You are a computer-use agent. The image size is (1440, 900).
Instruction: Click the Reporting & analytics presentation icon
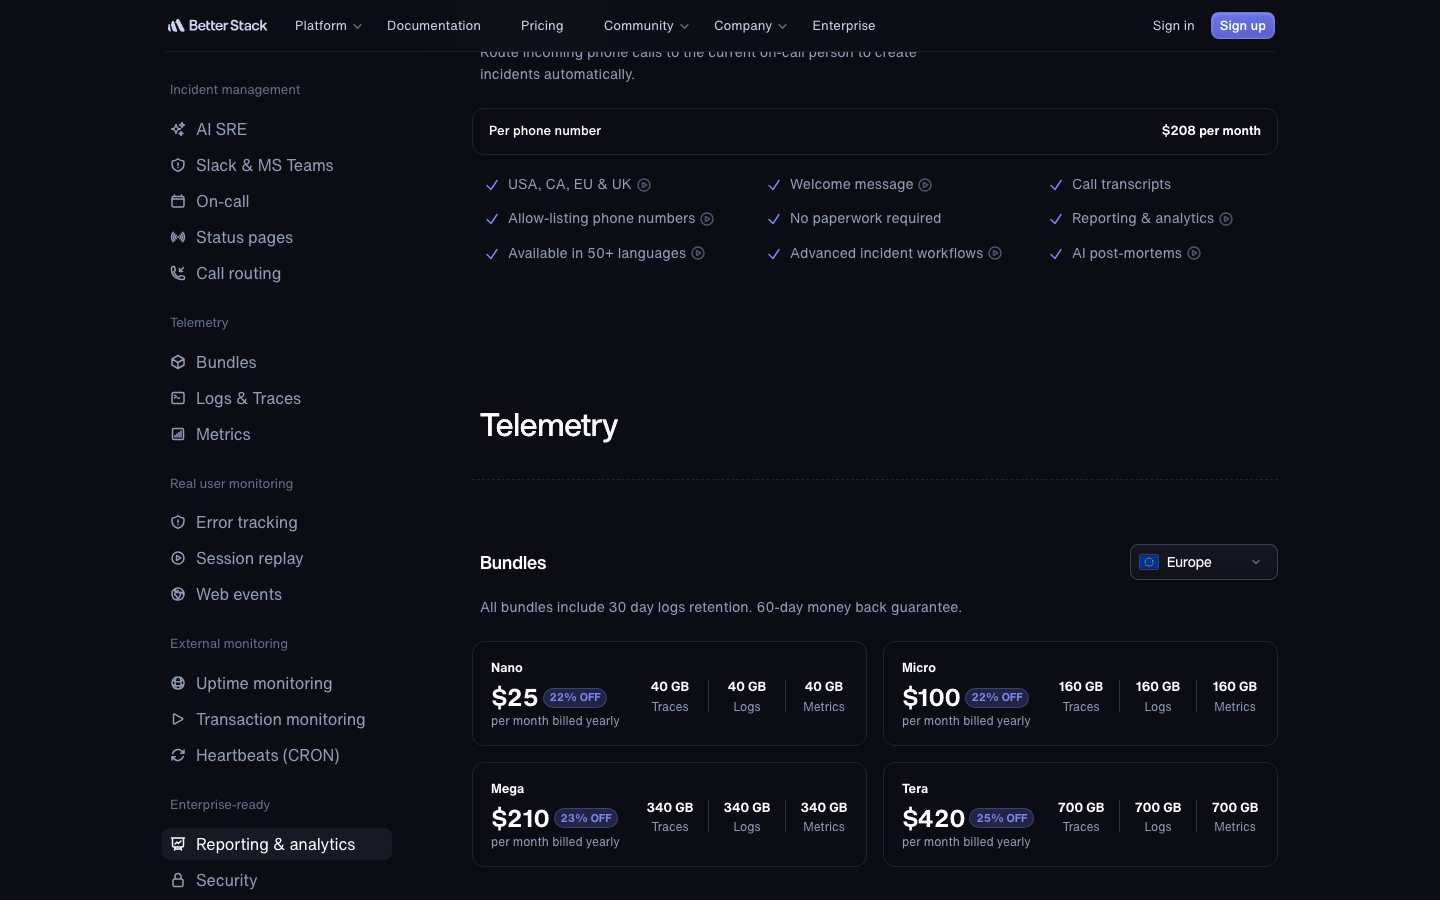pos(178,844)
